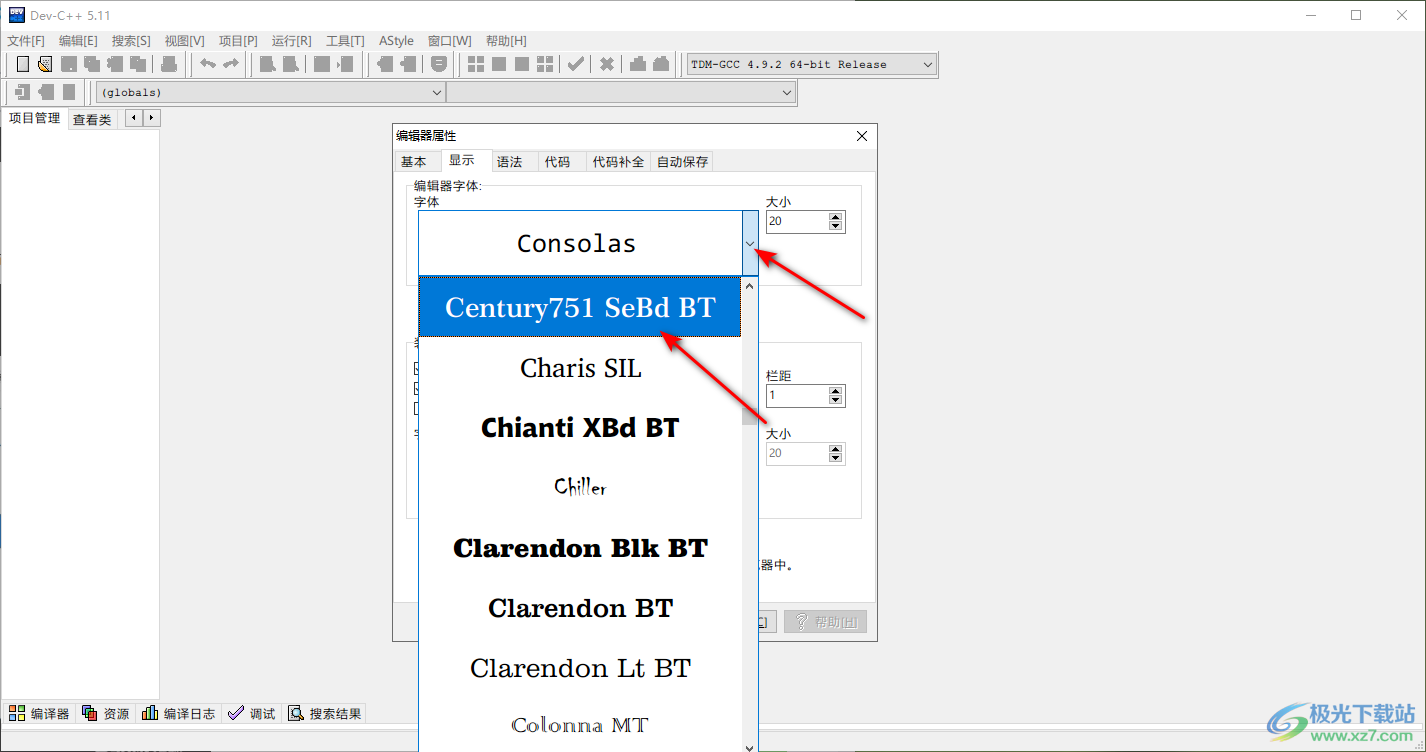
Task: Open the 代码补全 tab
Action: pos(618,161)
